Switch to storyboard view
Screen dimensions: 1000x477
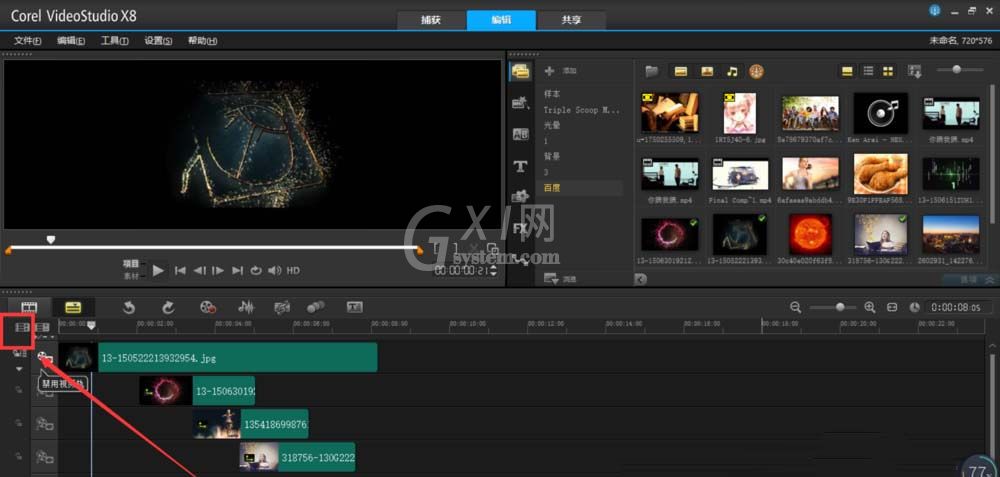click(x=29, y=307)
